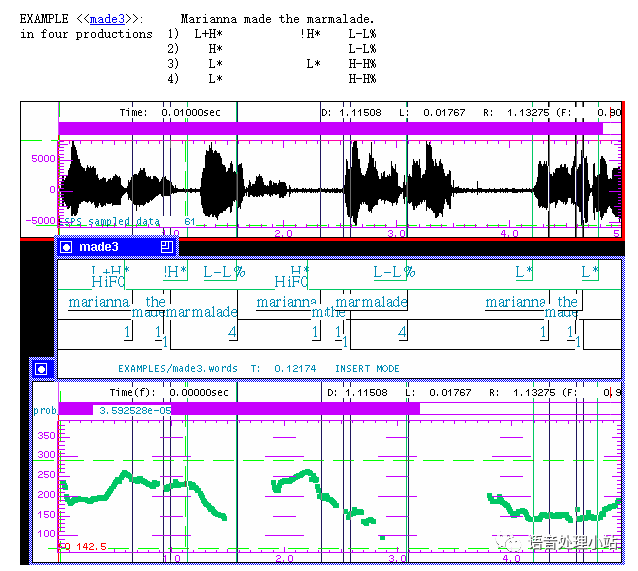
Task: Click the 4.0 tick on the waveform time axis
Action: click(x=509, y=233)
